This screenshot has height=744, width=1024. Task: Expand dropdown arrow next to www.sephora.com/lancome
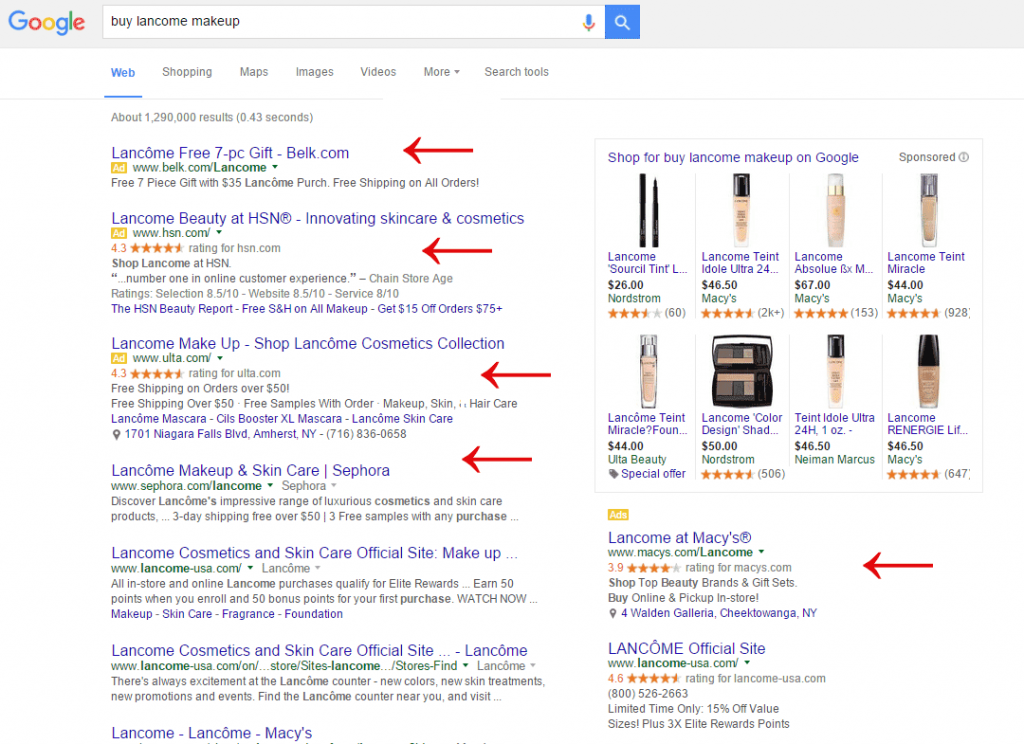(269, 485)
